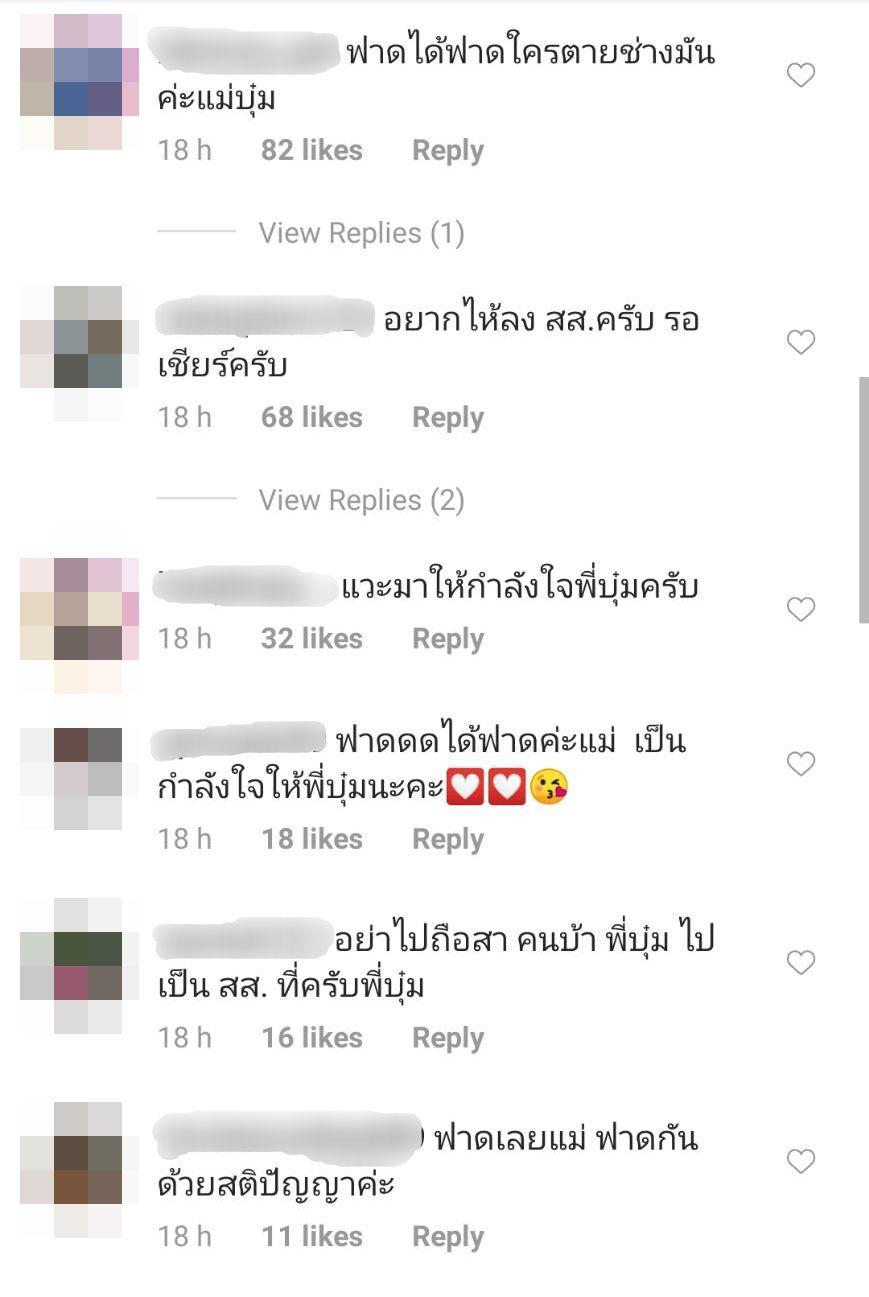Reply to the 32 likes comment

pos(448,639)
